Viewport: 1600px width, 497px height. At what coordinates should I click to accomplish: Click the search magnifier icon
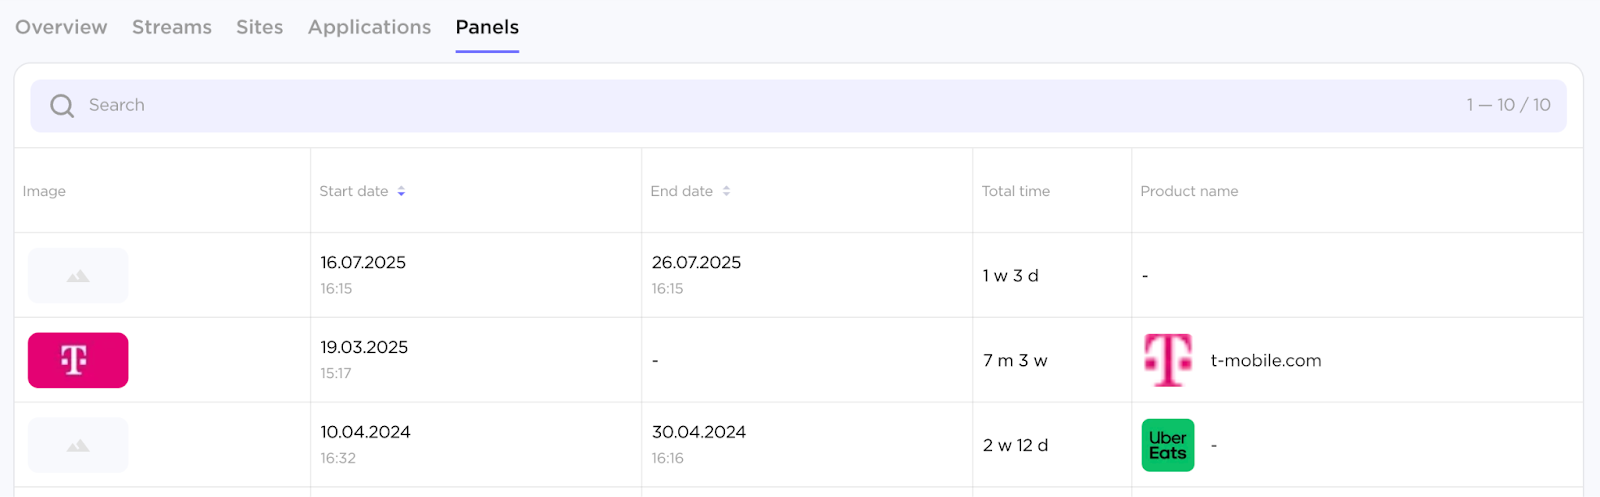62,106
